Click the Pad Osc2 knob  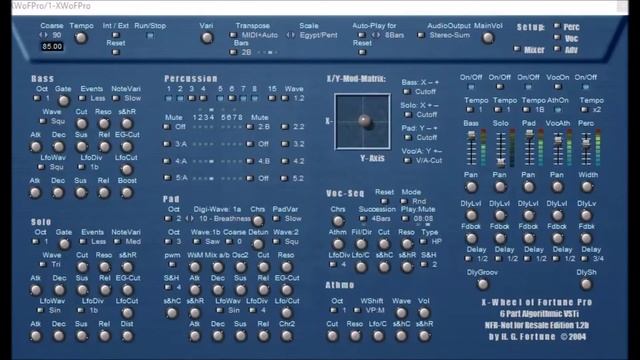tap(240, 267)
